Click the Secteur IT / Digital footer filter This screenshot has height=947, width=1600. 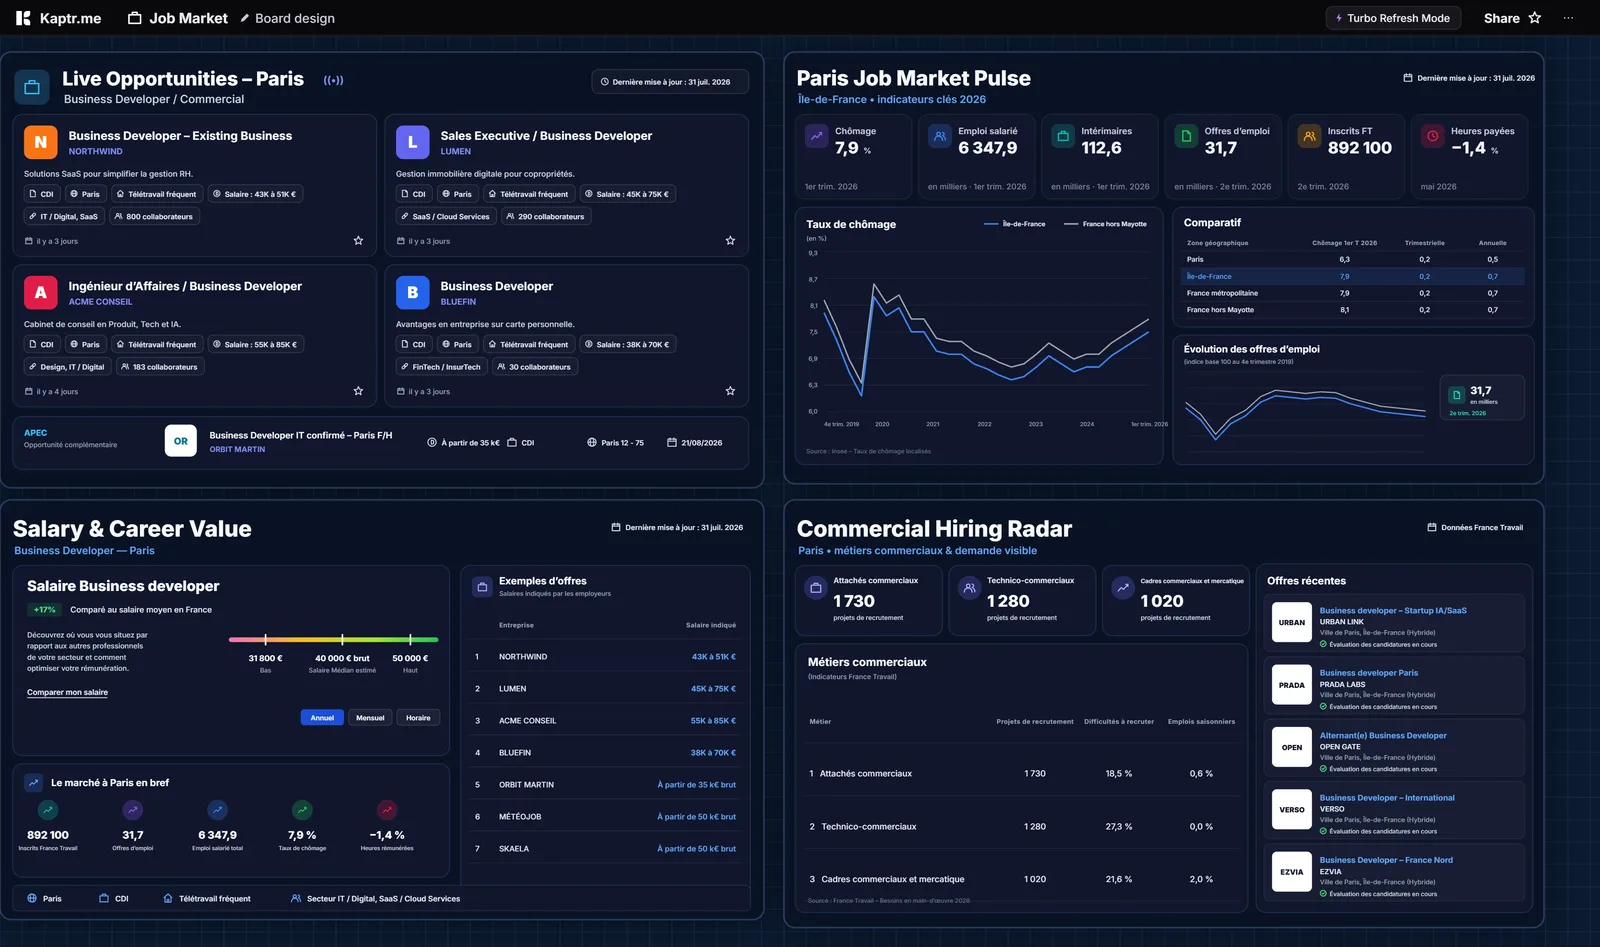tap(375, 899)
